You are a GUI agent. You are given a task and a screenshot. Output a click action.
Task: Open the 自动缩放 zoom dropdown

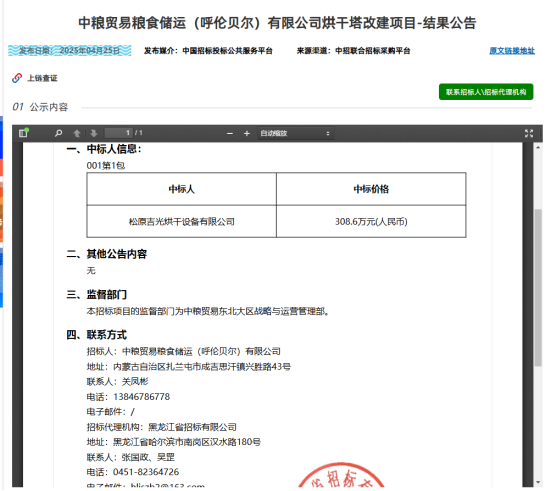296,134
